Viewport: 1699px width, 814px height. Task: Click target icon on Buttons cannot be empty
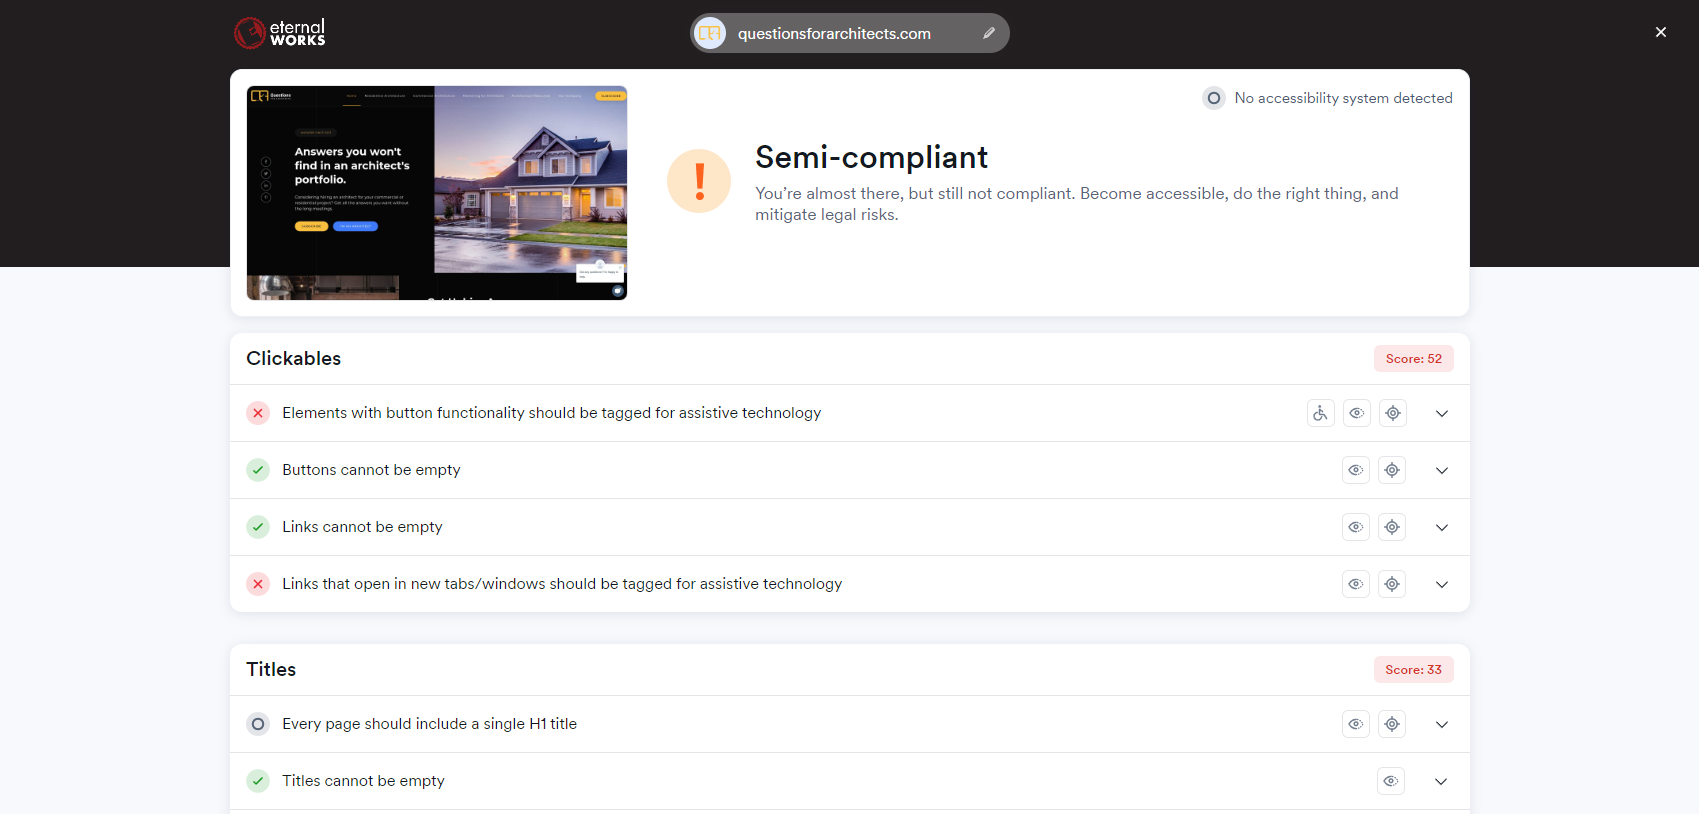point(1391,470)
